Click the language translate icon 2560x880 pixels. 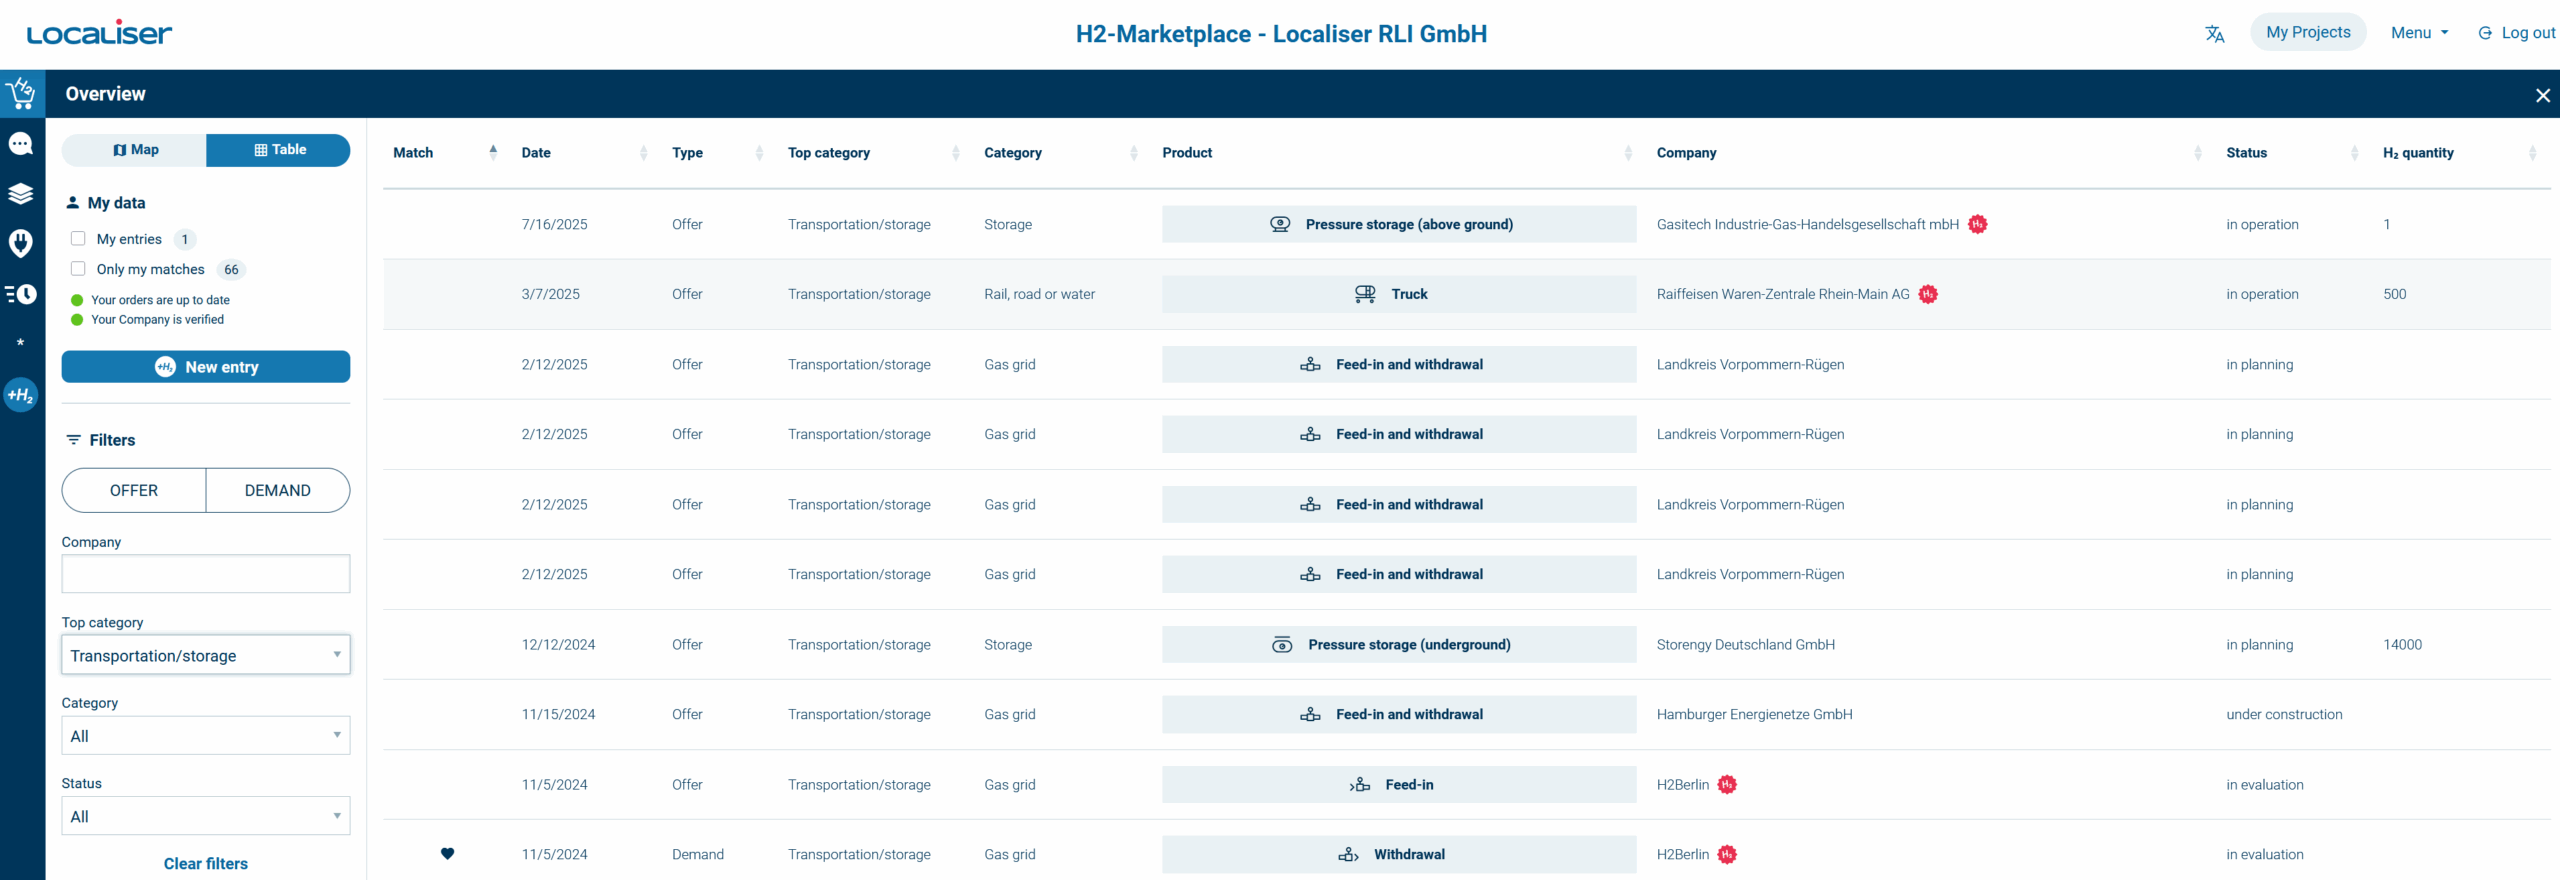pyautogui.click(x=2214, y=33)
